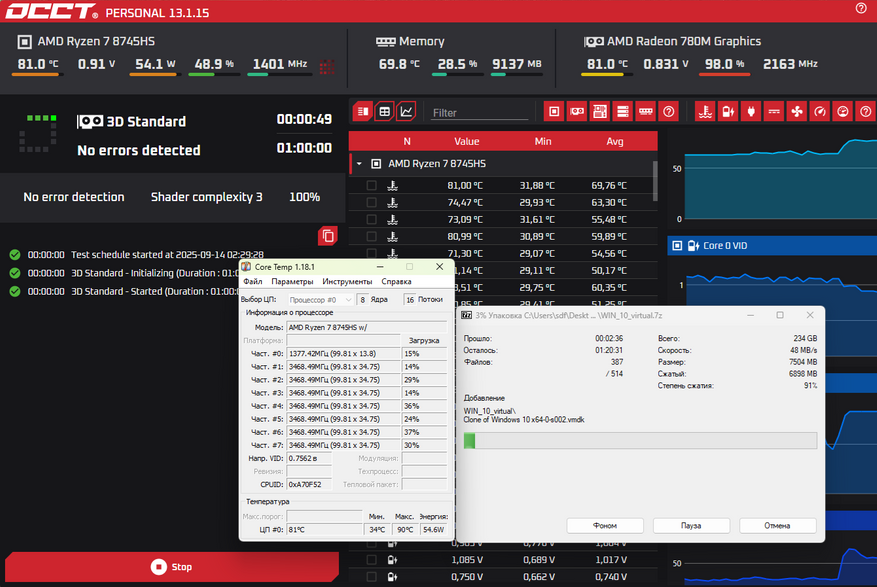Tick checkbox for 80,99 °C sensor row
Viewport: 877px width, 587px height.
click(x=371, y=236)
